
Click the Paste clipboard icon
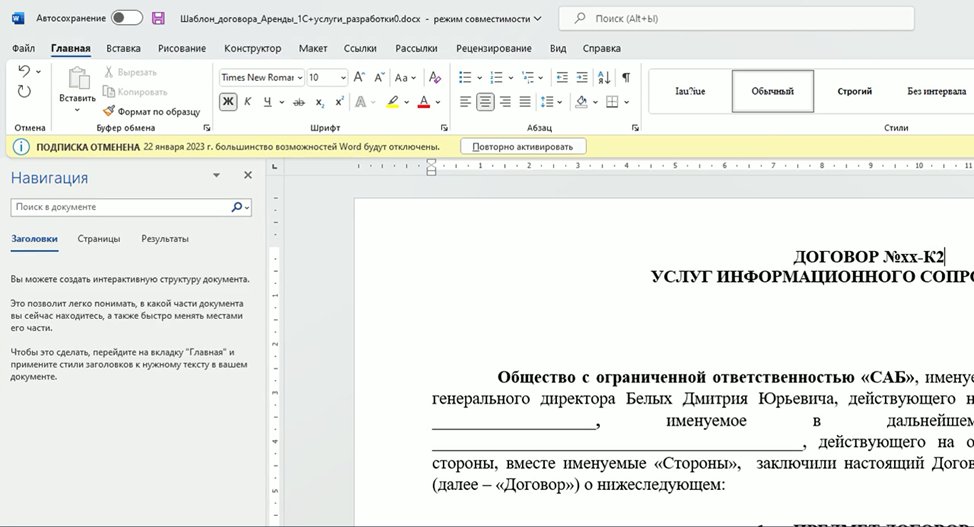tap(78, 78)
